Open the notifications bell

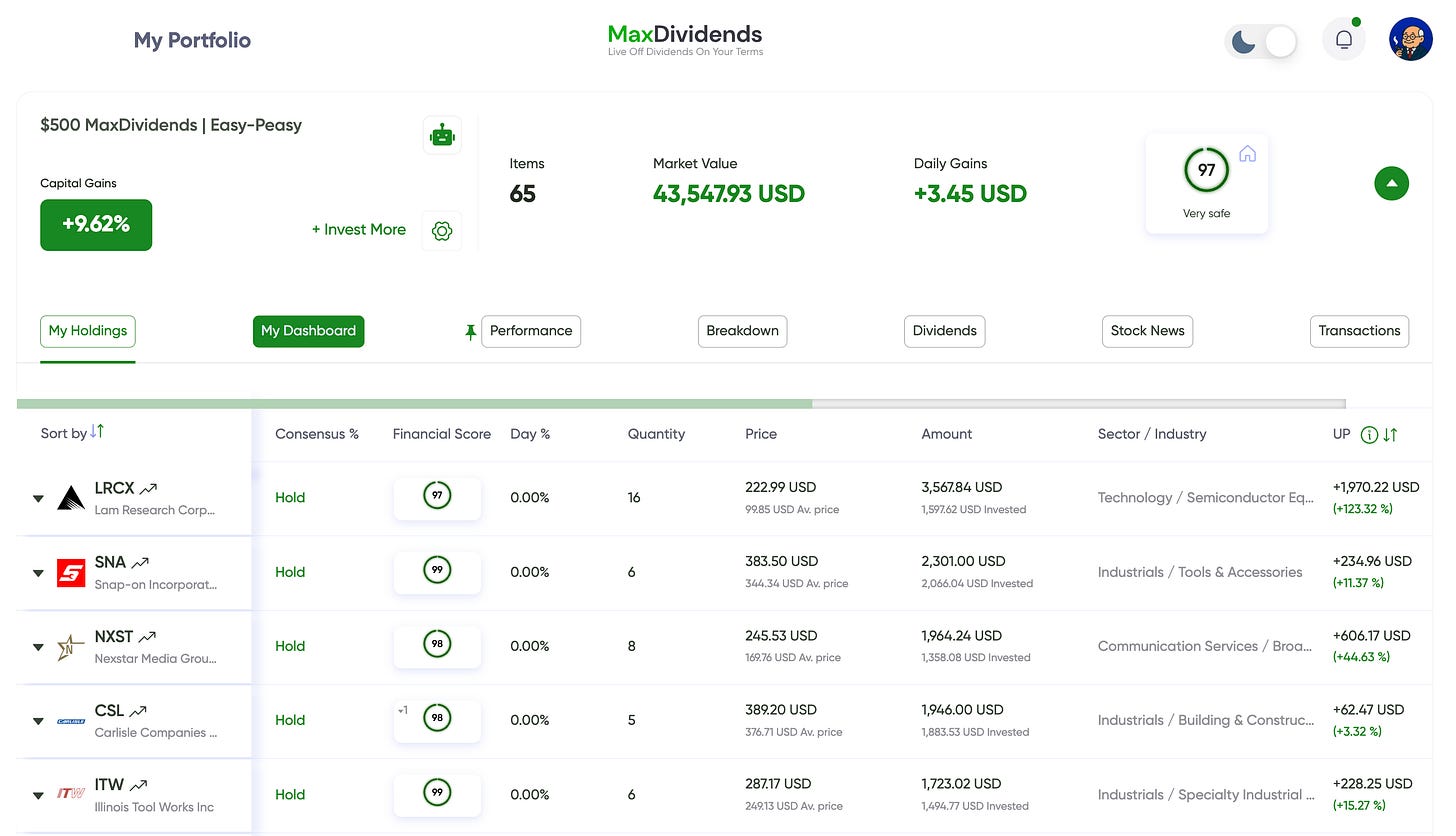[1344, 40]
